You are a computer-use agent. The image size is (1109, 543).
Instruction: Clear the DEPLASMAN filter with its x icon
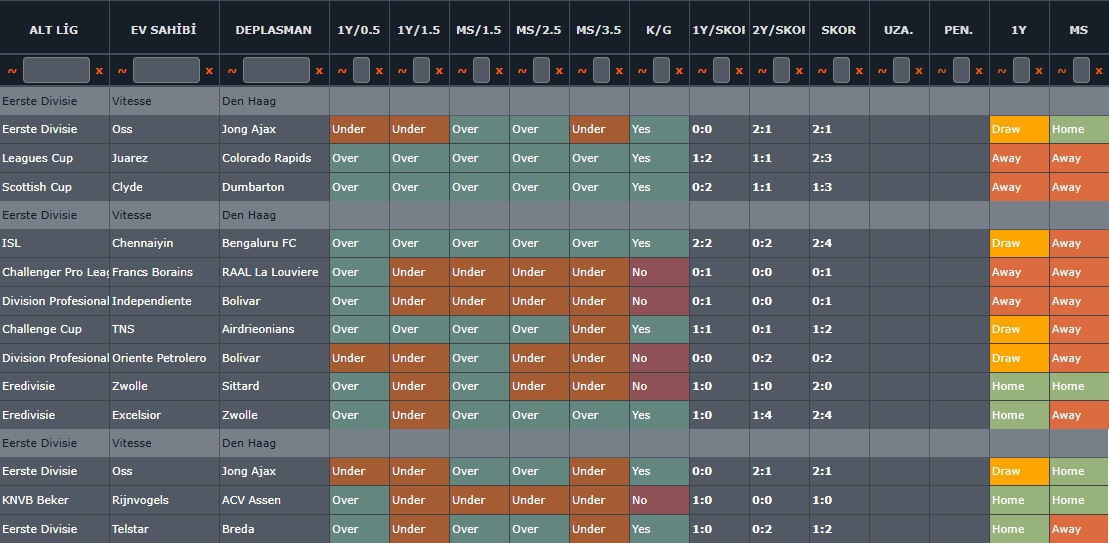click(x=319, y=71)
